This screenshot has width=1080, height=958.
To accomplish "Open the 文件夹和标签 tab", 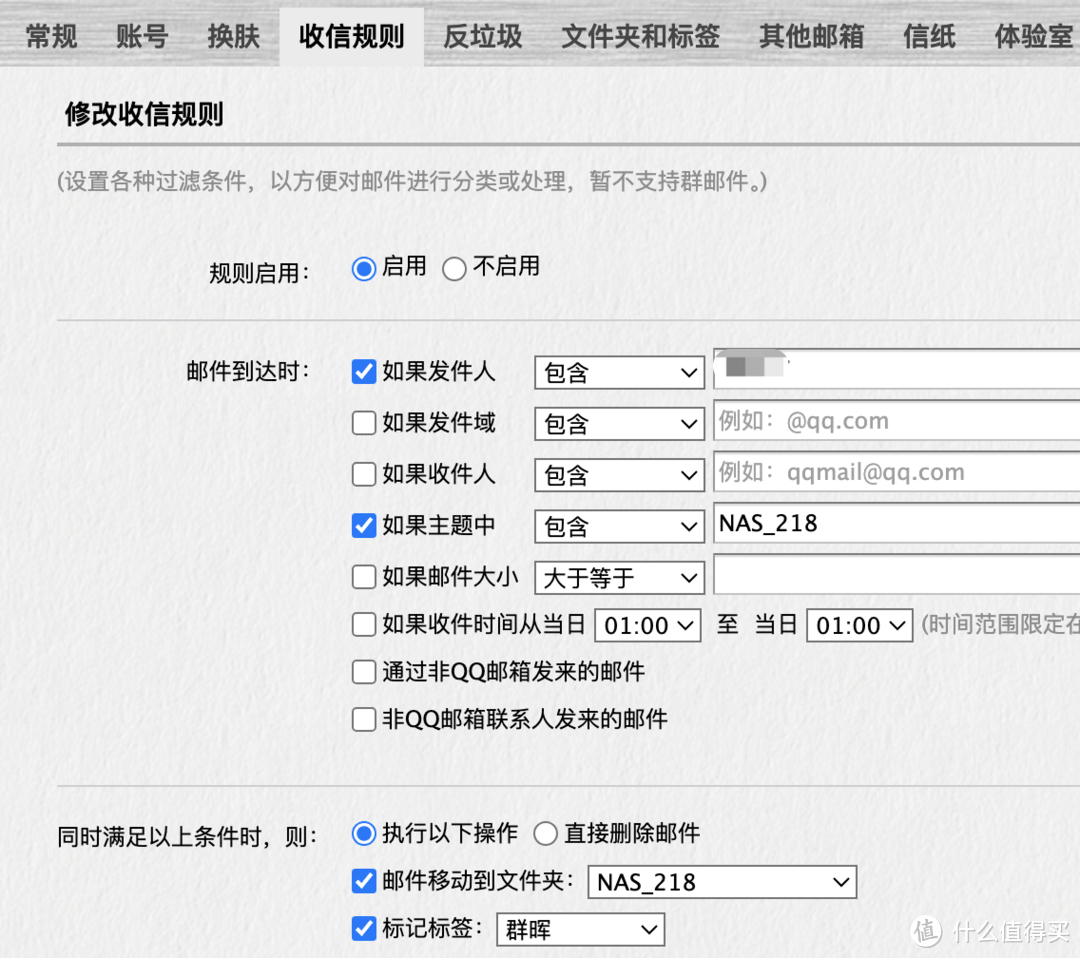I will [640, 37].
